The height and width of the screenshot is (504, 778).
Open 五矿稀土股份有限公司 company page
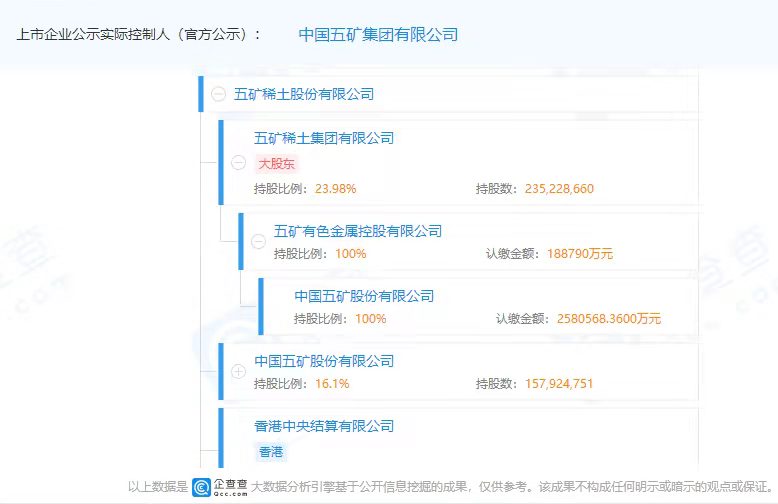[304, 94]
